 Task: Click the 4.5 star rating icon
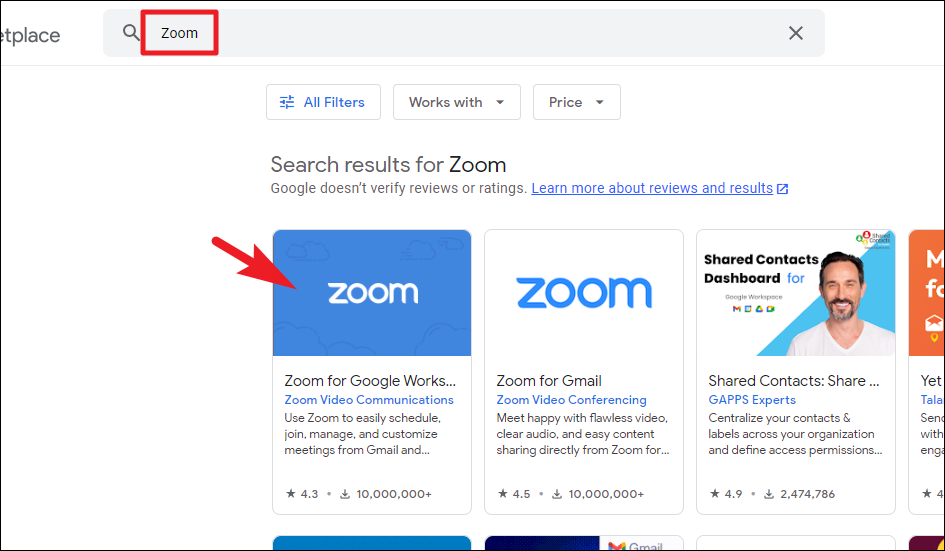coord(503,494)
